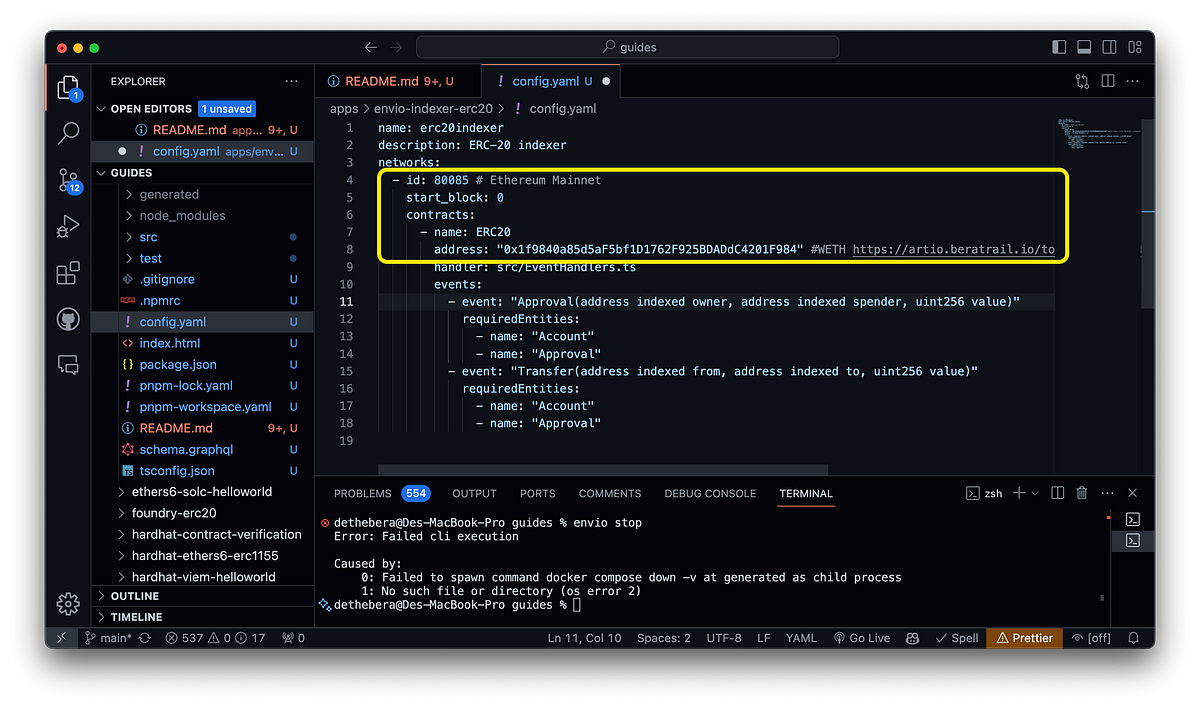
Task: Toggle the bottom panel layout icon
Action: coord(1084,47)
